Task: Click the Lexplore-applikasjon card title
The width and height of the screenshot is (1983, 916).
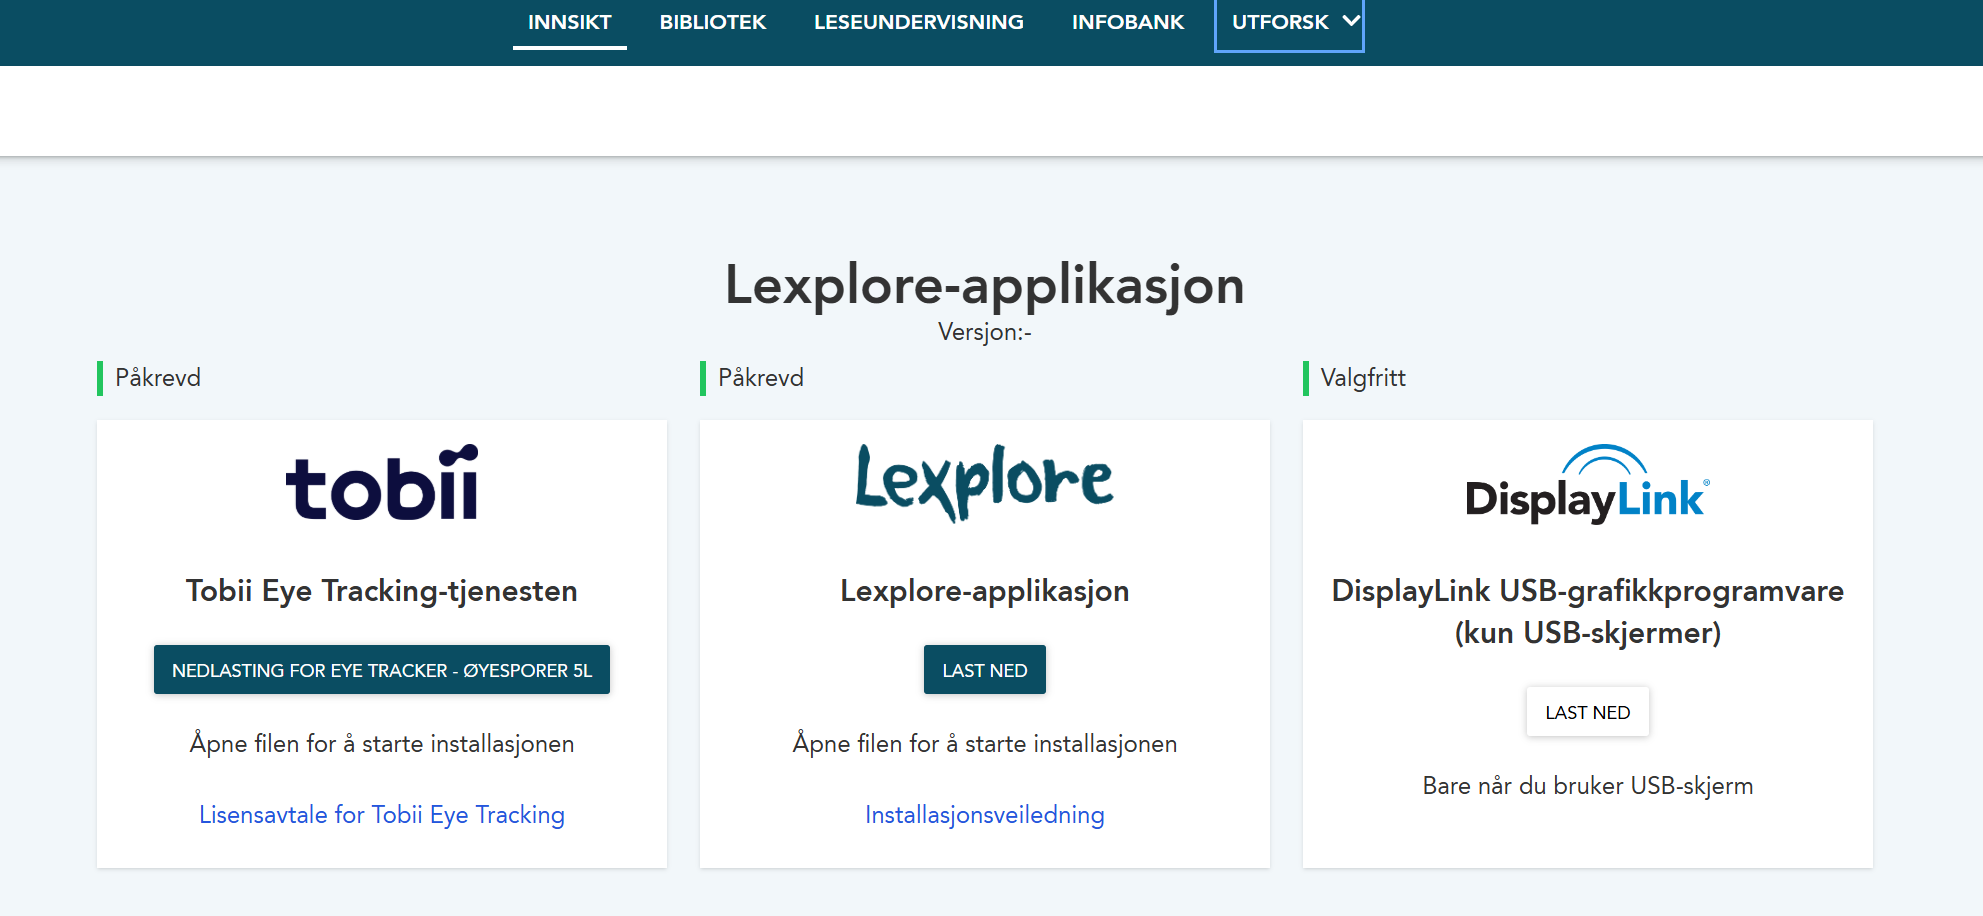Action: [984, 591]
